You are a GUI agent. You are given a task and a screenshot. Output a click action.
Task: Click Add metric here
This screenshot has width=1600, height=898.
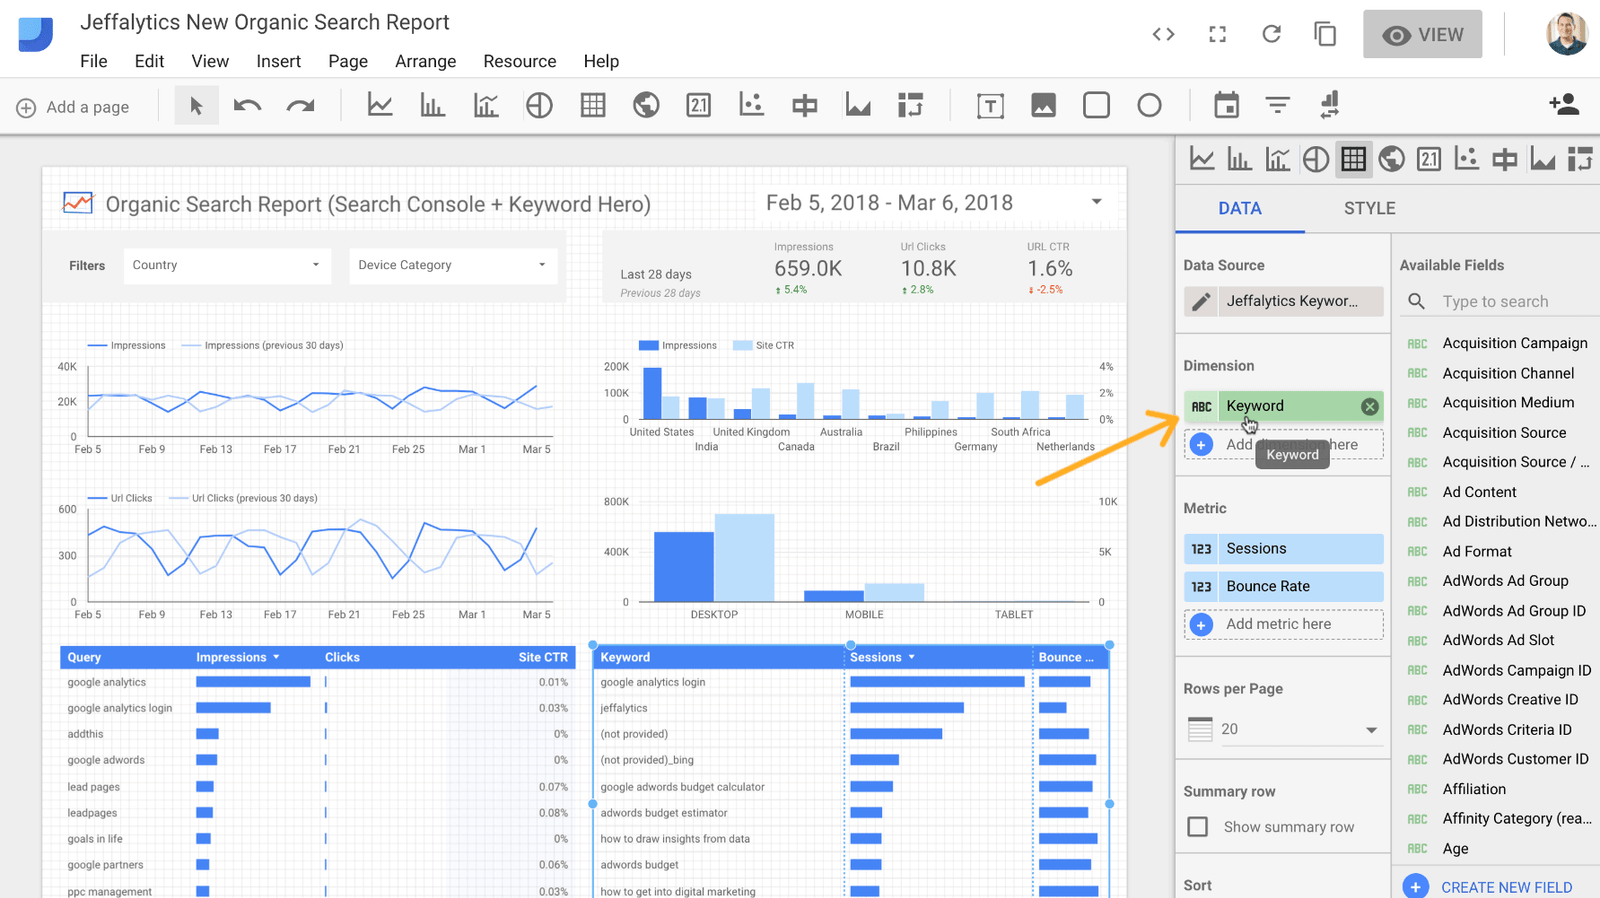coord(1284,624)
